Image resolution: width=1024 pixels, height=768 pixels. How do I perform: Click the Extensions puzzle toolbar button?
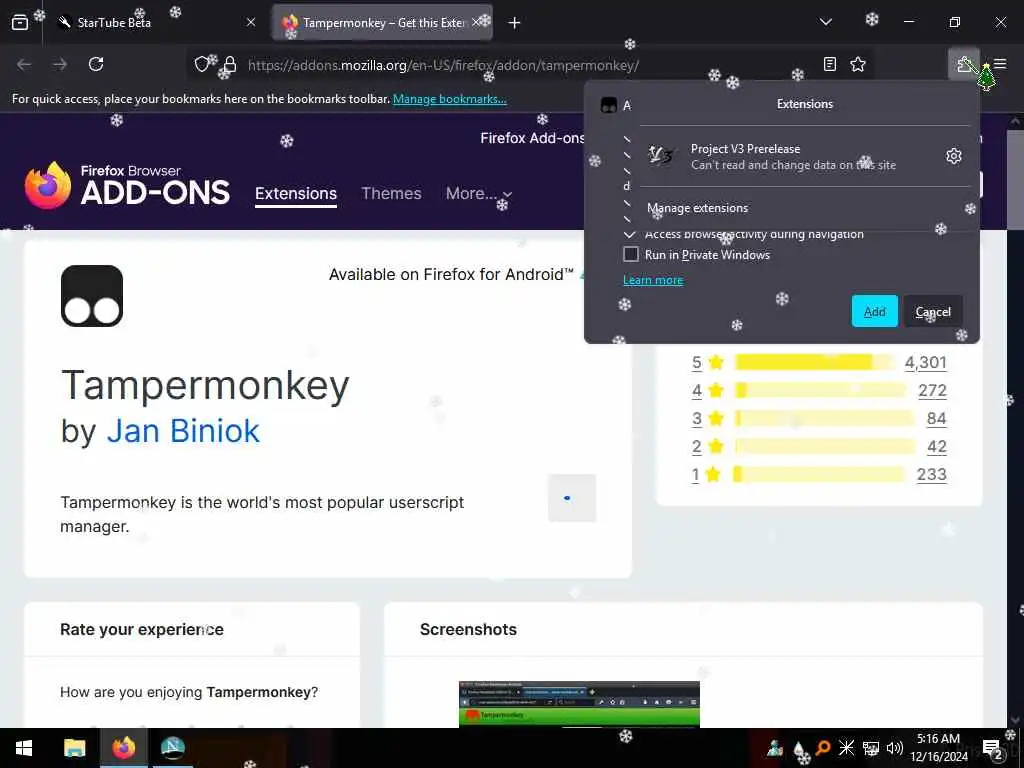coord(963,64)
